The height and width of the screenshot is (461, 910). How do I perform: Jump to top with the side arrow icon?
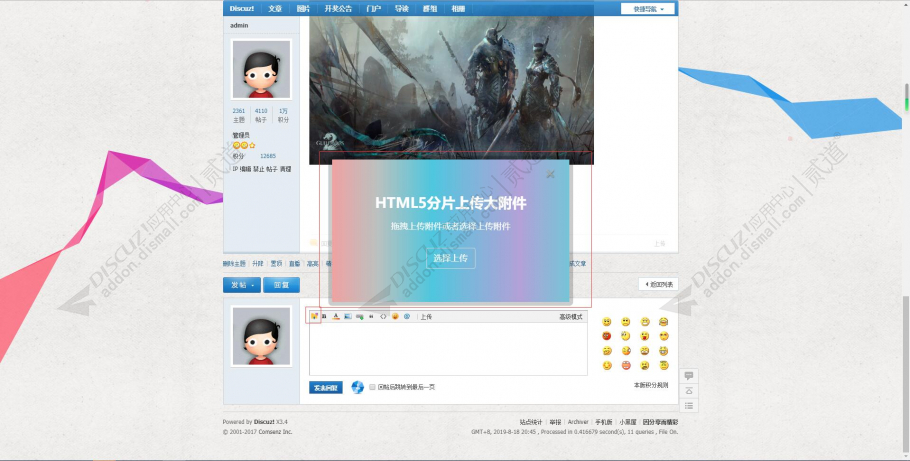pos(689,391)
